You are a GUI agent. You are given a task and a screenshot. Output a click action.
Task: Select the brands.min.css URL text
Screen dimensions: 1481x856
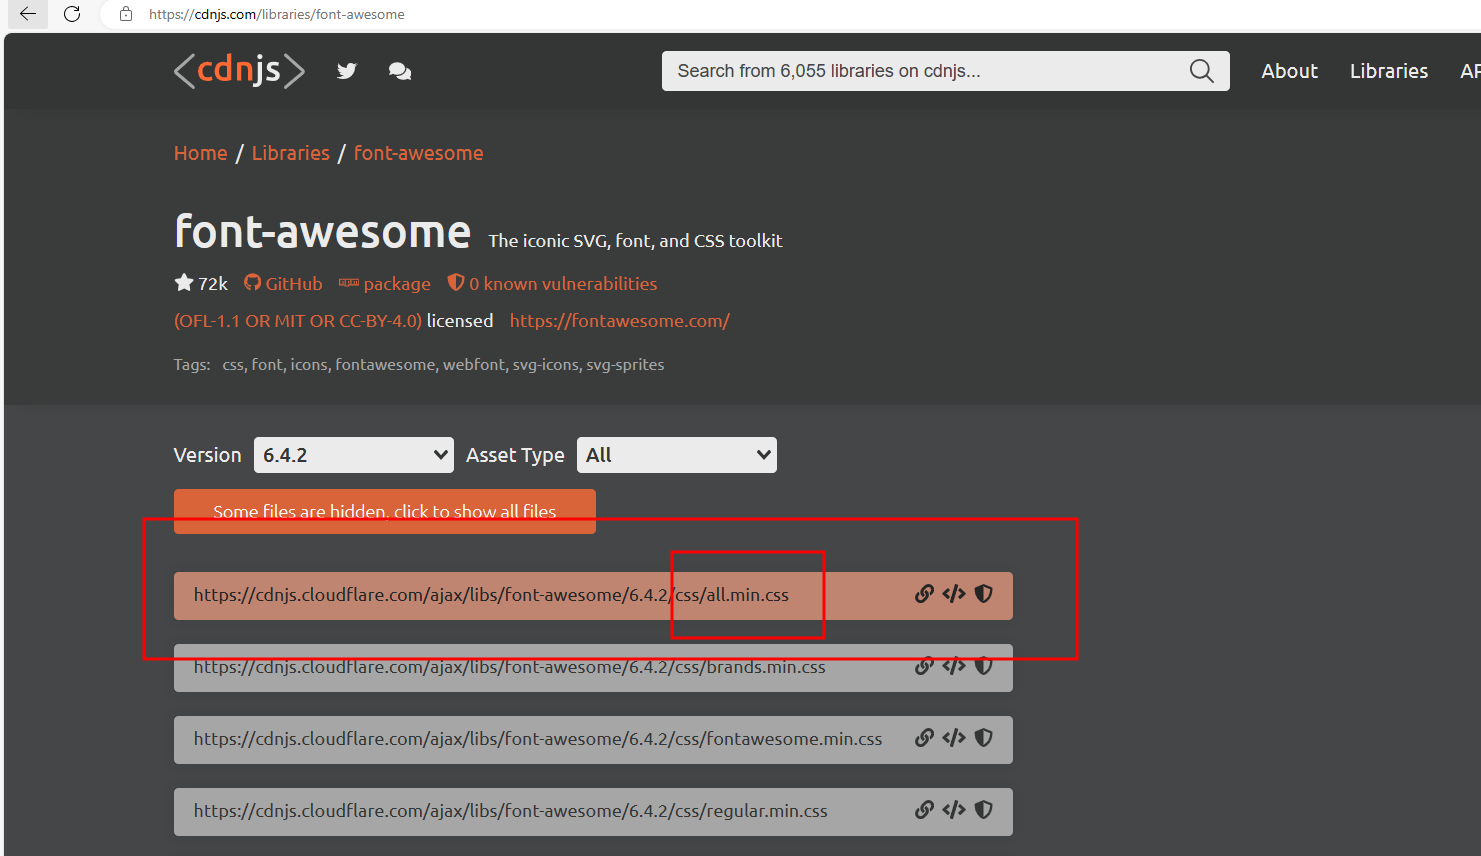pyautogui.click(x=510, y=667)
